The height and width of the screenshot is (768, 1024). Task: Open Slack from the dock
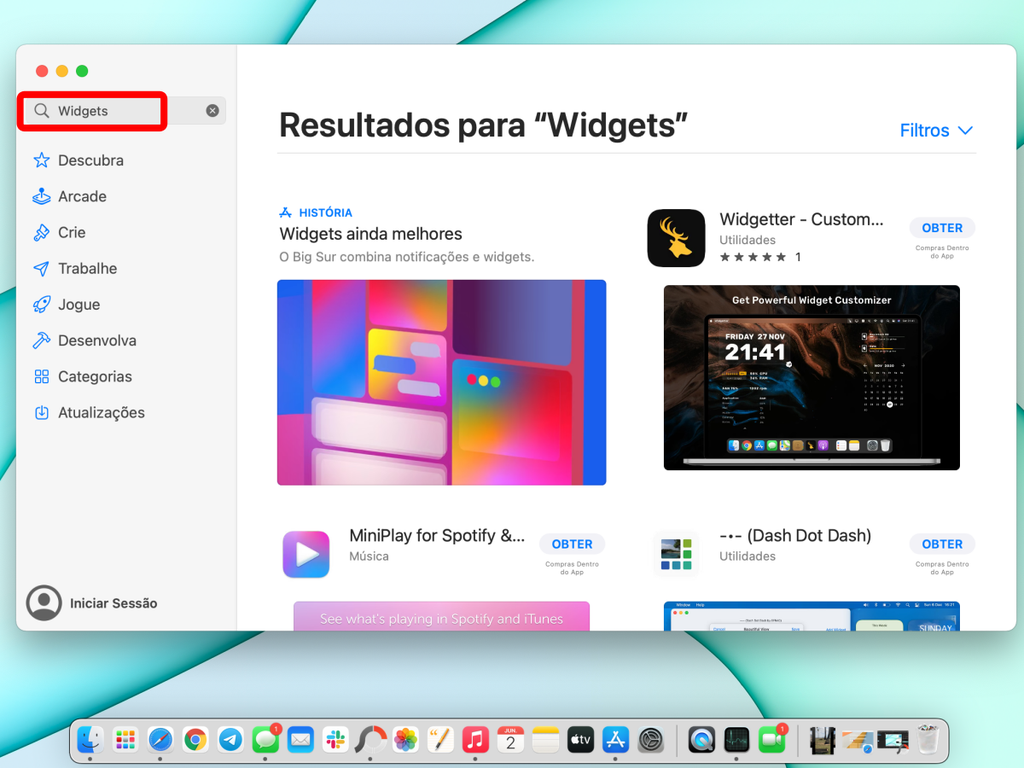[x=336, y=740]
